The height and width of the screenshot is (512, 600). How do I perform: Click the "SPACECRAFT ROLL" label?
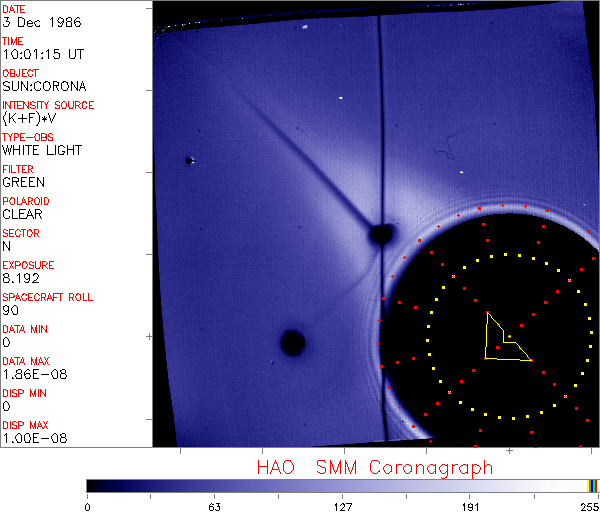point(46,297)
